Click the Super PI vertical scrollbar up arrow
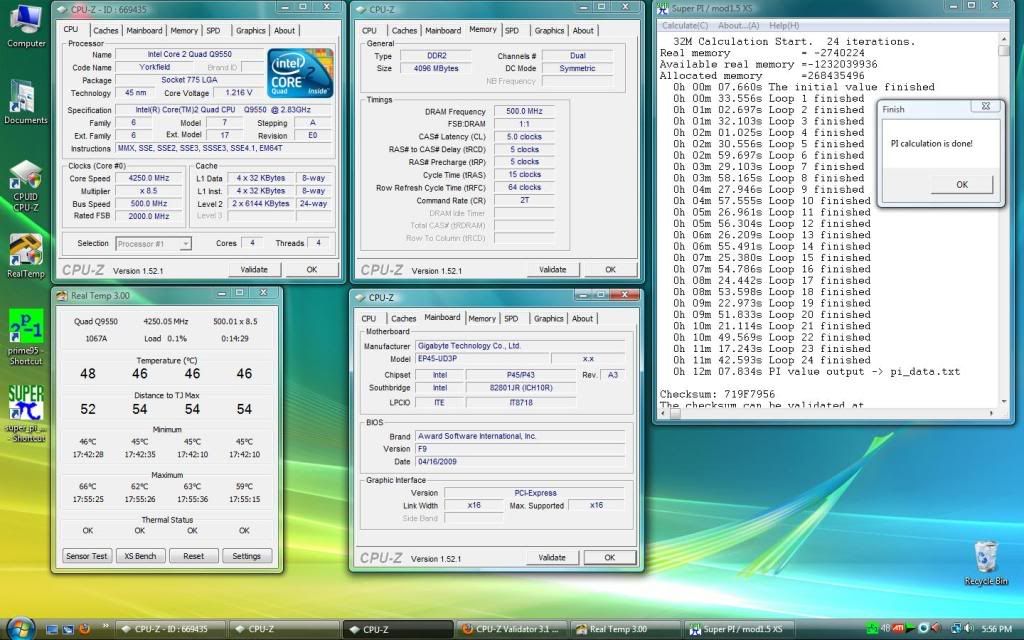 [1004, 39]
